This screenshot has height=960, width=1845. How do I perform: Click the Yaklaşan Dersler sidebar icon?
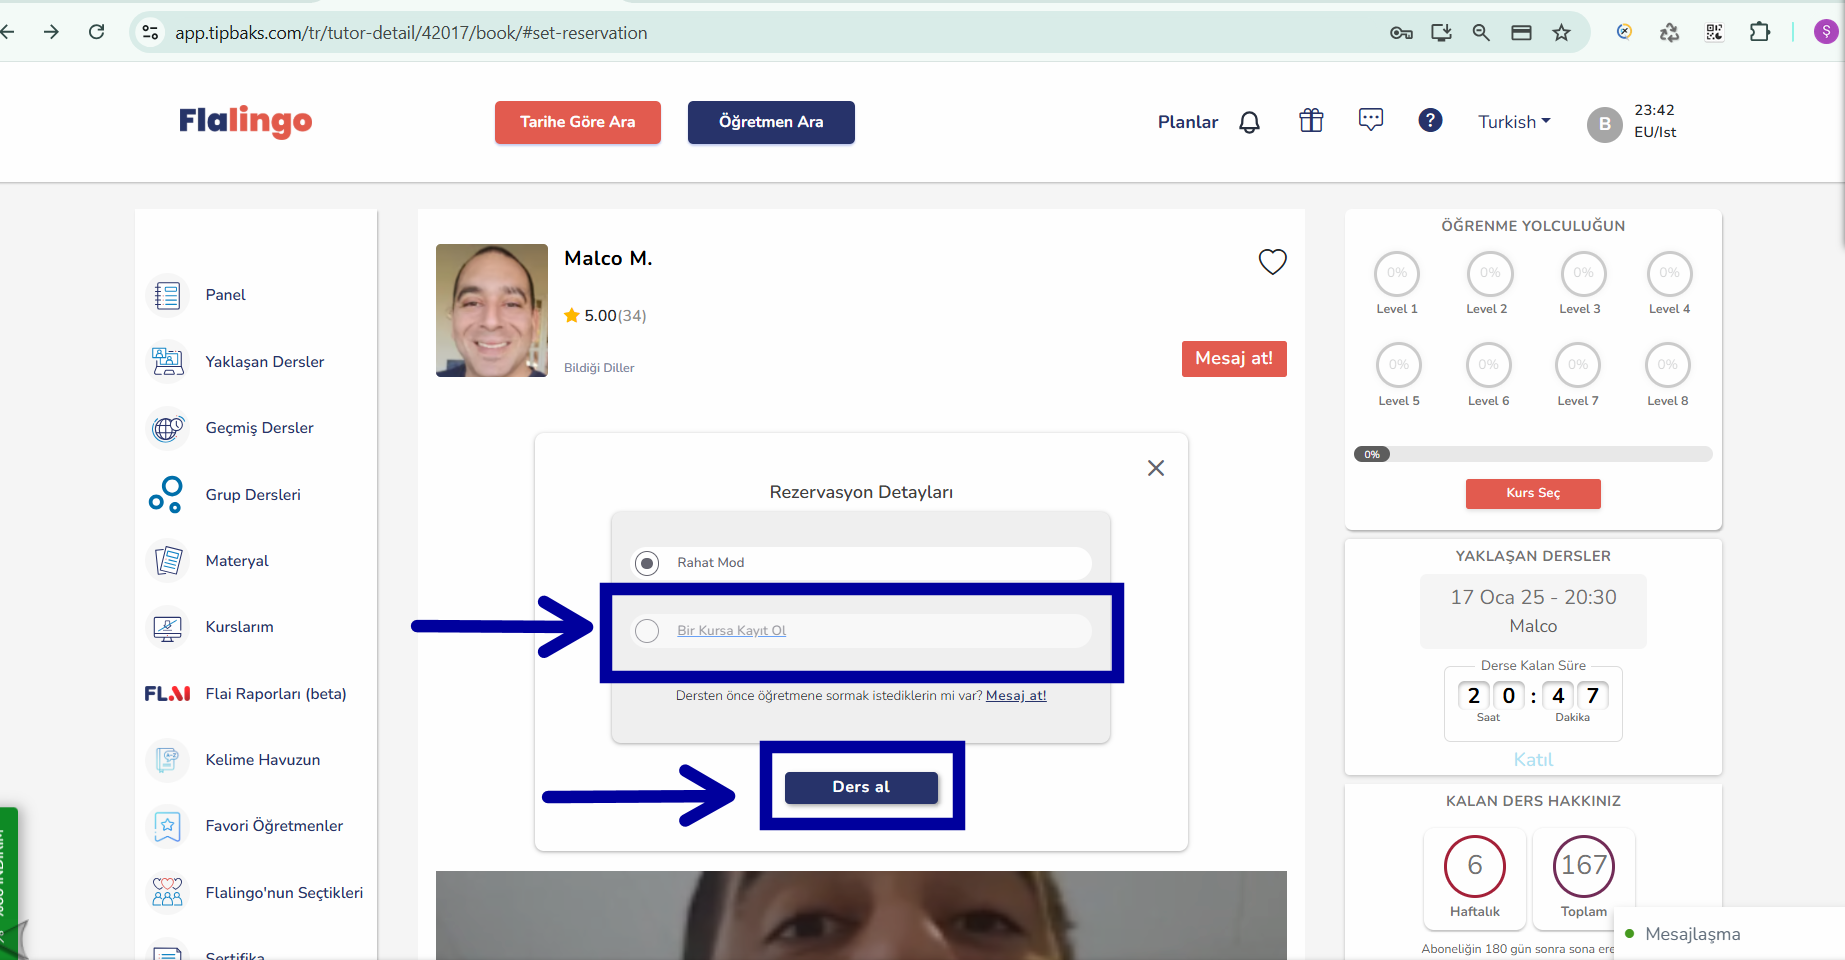[x=167, y=361]
